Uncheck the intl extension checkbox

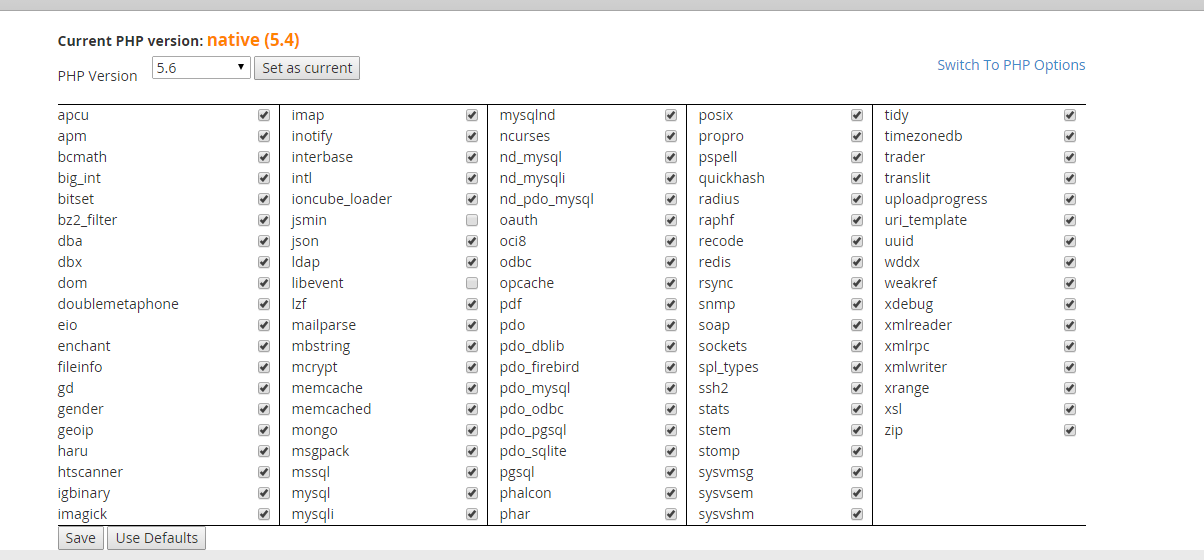[x=472, y=178]
